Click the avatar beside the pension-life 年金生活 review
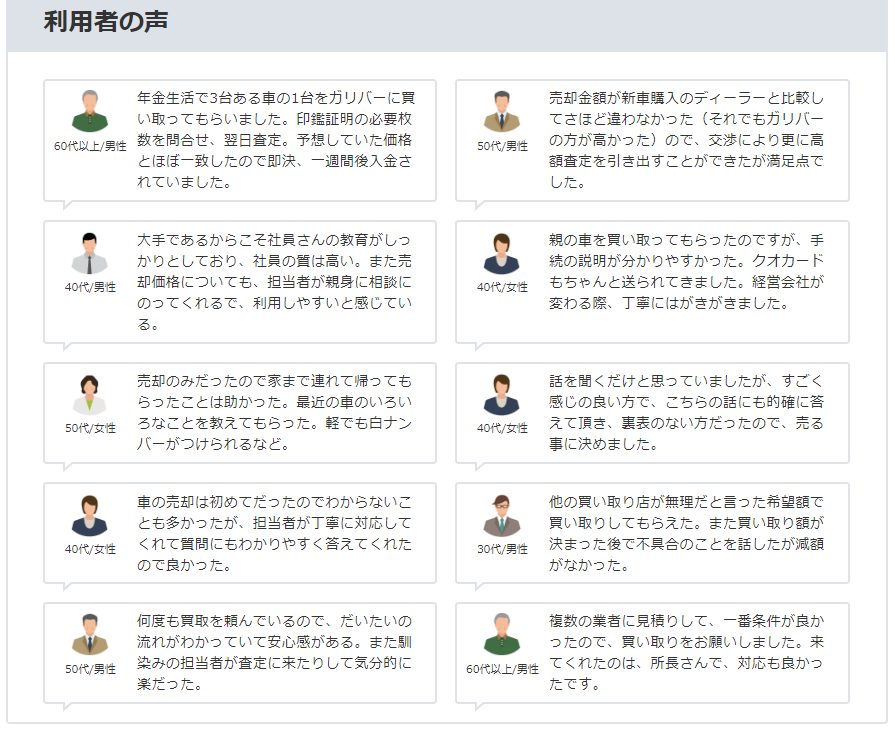Screen dimensions: 895x729 click(x=90, y=111)
